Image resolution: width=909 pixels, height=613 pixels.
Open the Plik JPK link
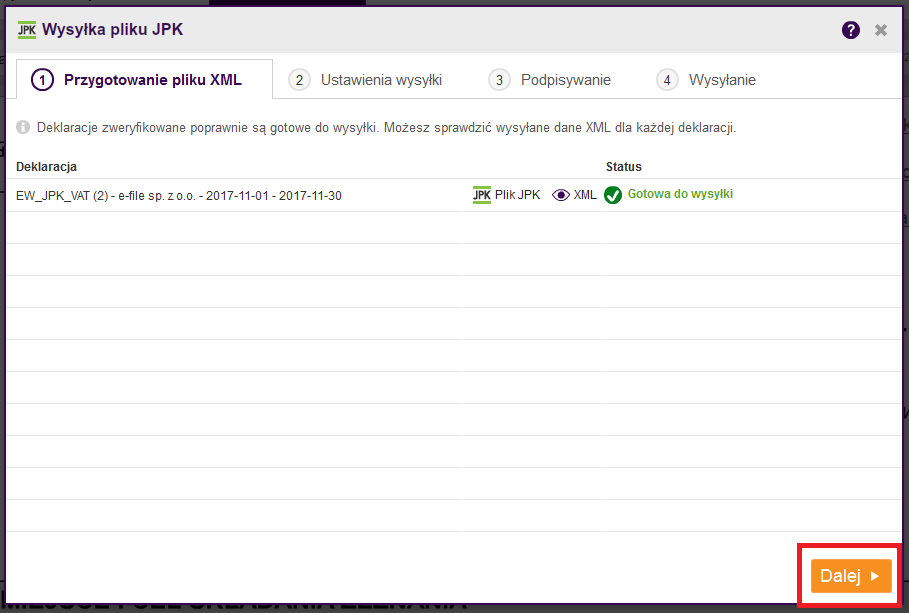coord(517,195)
